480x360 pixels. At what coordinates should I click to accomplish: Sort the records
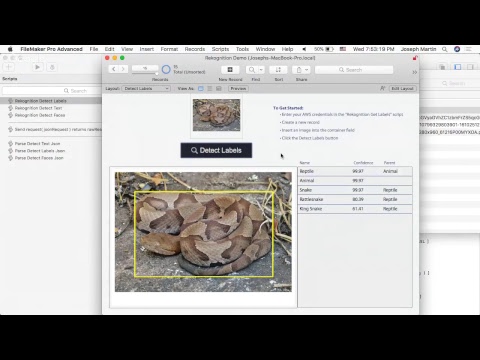(278, 69)
